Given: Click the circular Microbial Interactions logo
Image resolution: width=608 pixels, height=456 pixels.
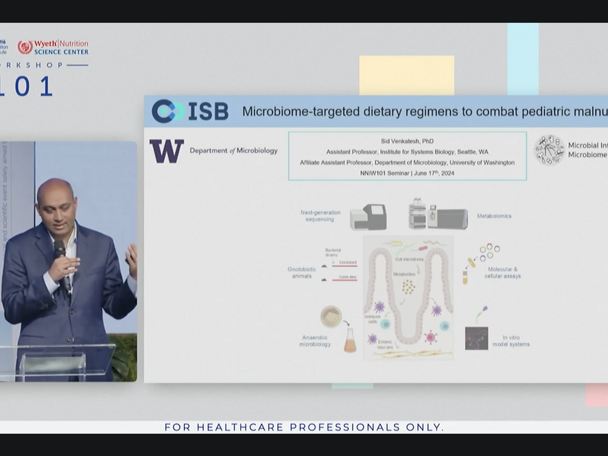Looking at the screenshot, I should [x=549, y=150].
